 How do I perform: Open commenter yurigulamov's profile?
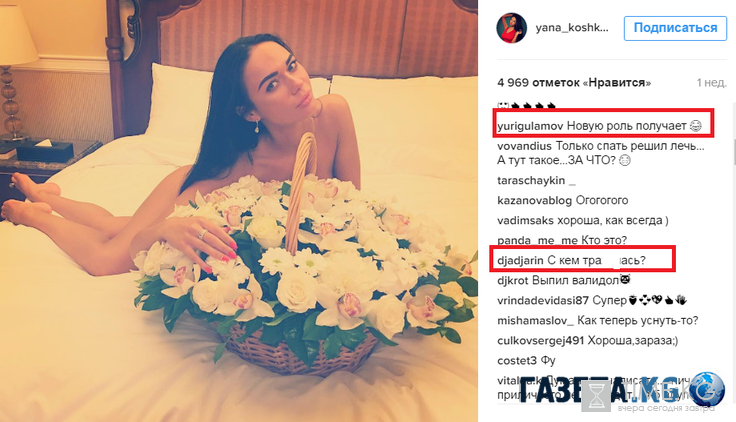point(530,126)
